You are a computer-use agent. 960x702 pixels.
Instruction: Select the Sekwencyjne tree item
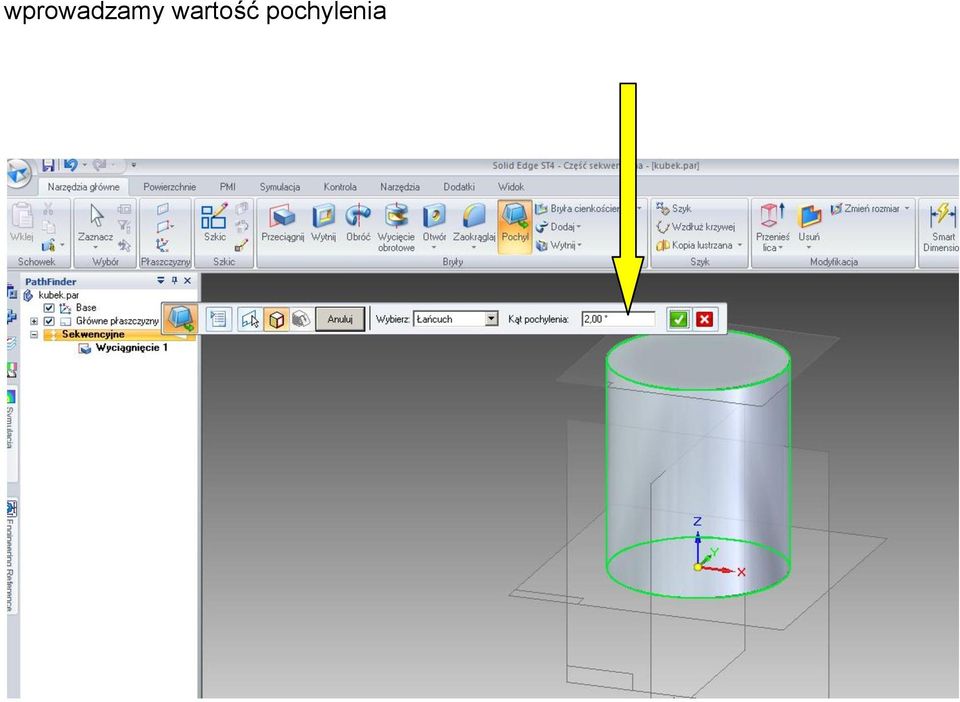(93, 334)
